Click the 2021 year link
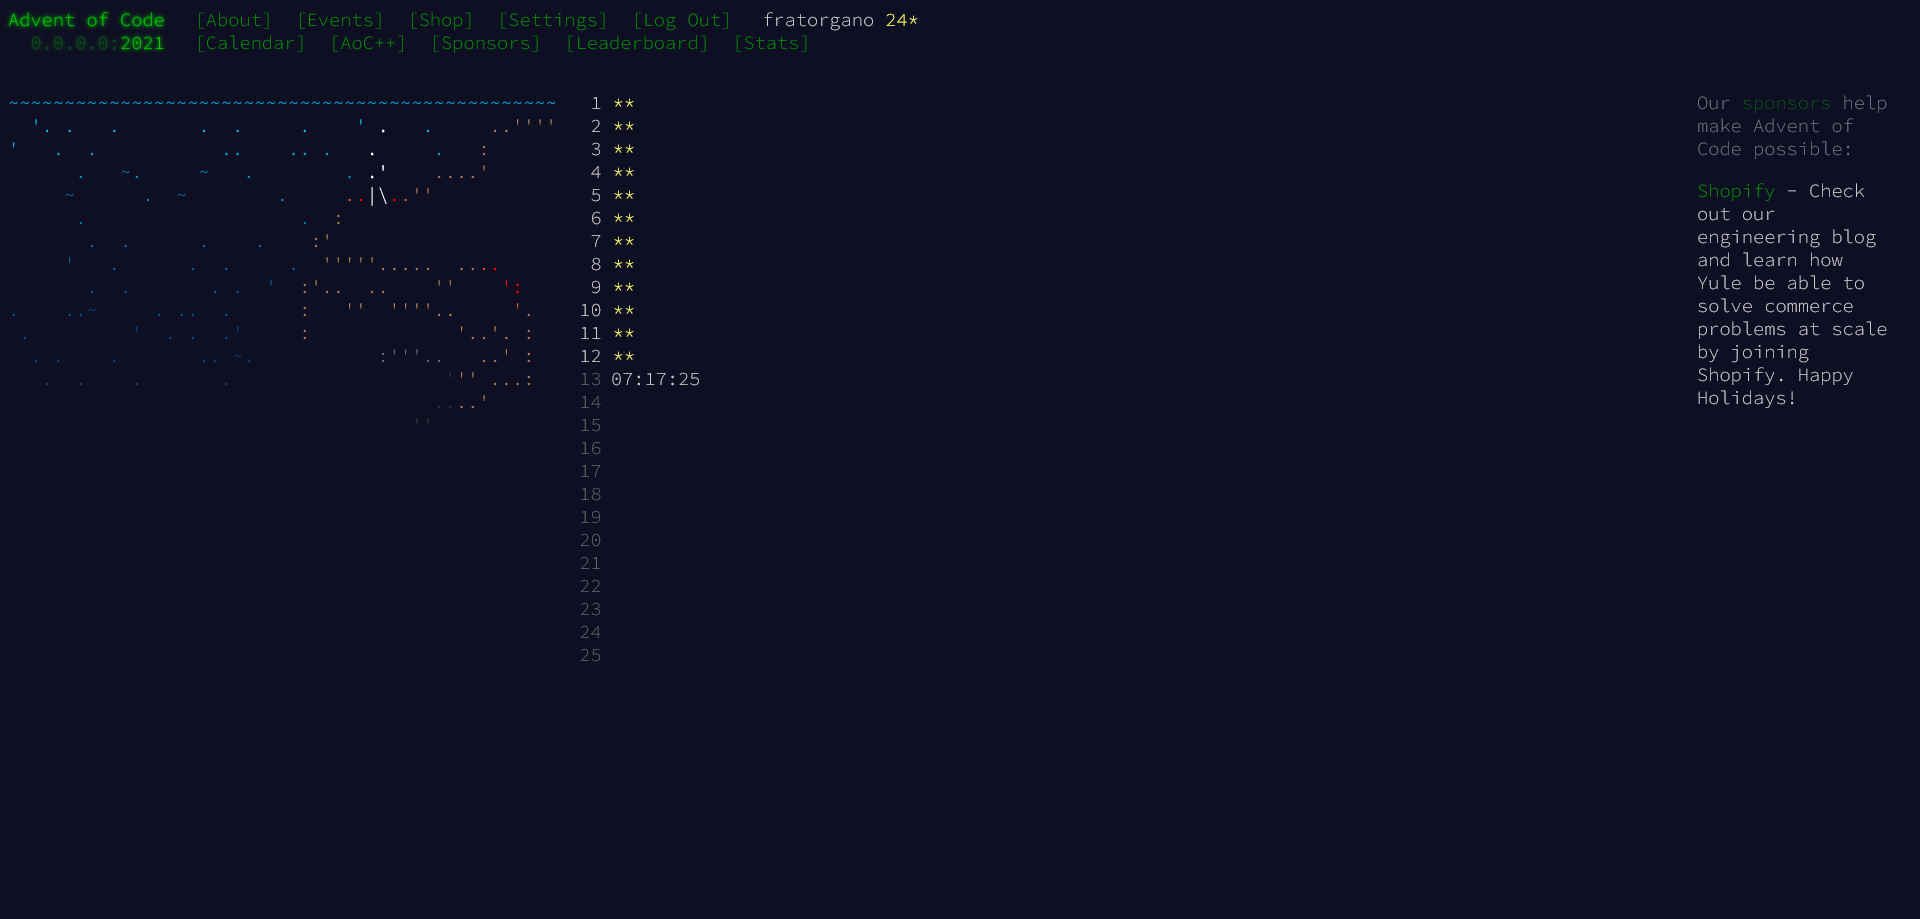 coord(142,43)
